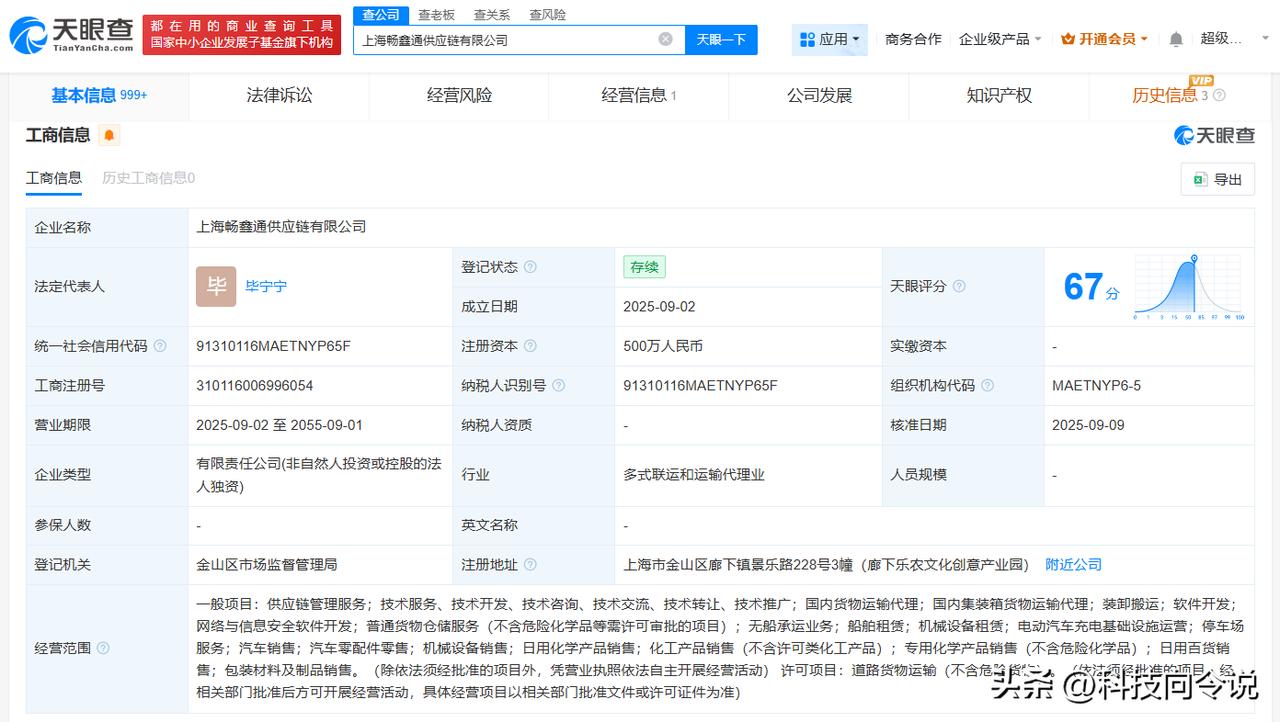Click the 毕 avatar of legal representative
The height and width of the screenshot is (722, 1280).
click(x=216, y=286)
